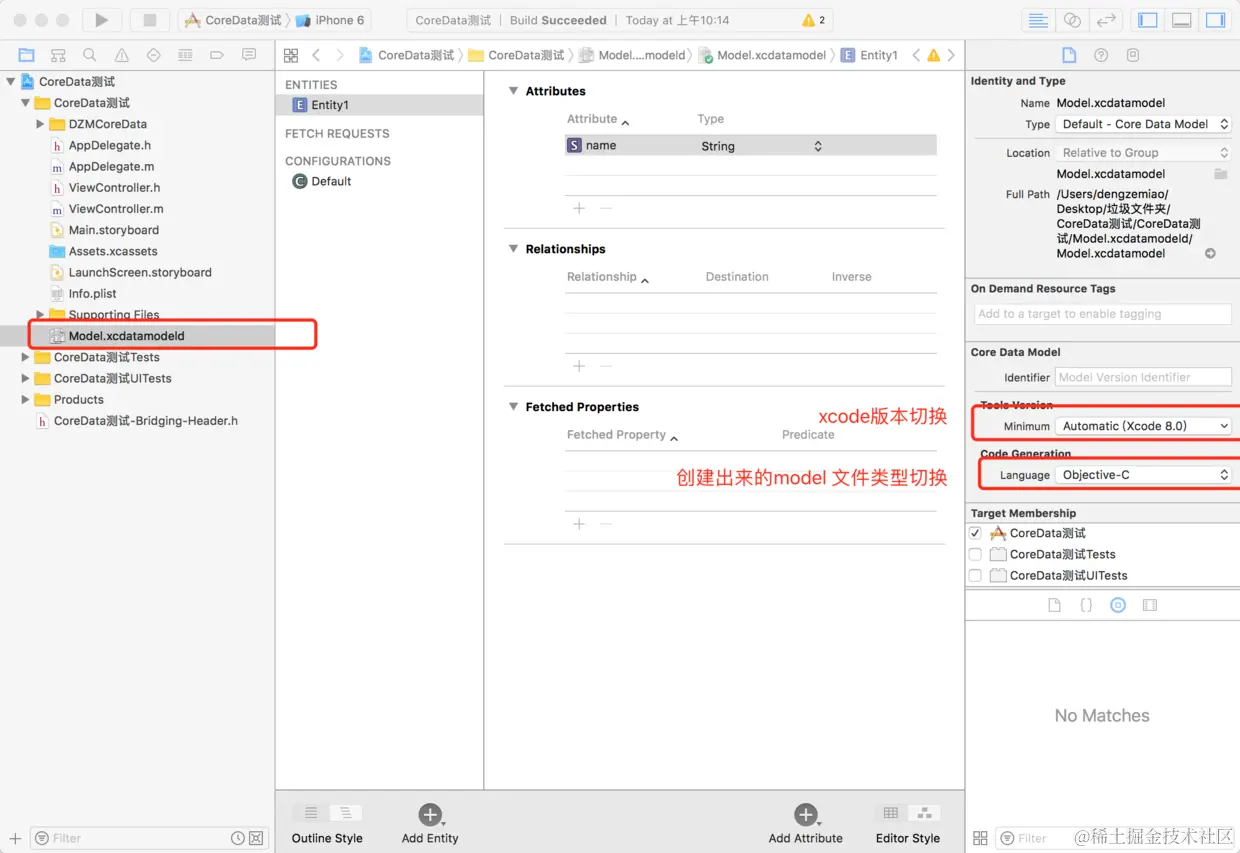Choose the iPhone 6 run destination

pos(332,20)
